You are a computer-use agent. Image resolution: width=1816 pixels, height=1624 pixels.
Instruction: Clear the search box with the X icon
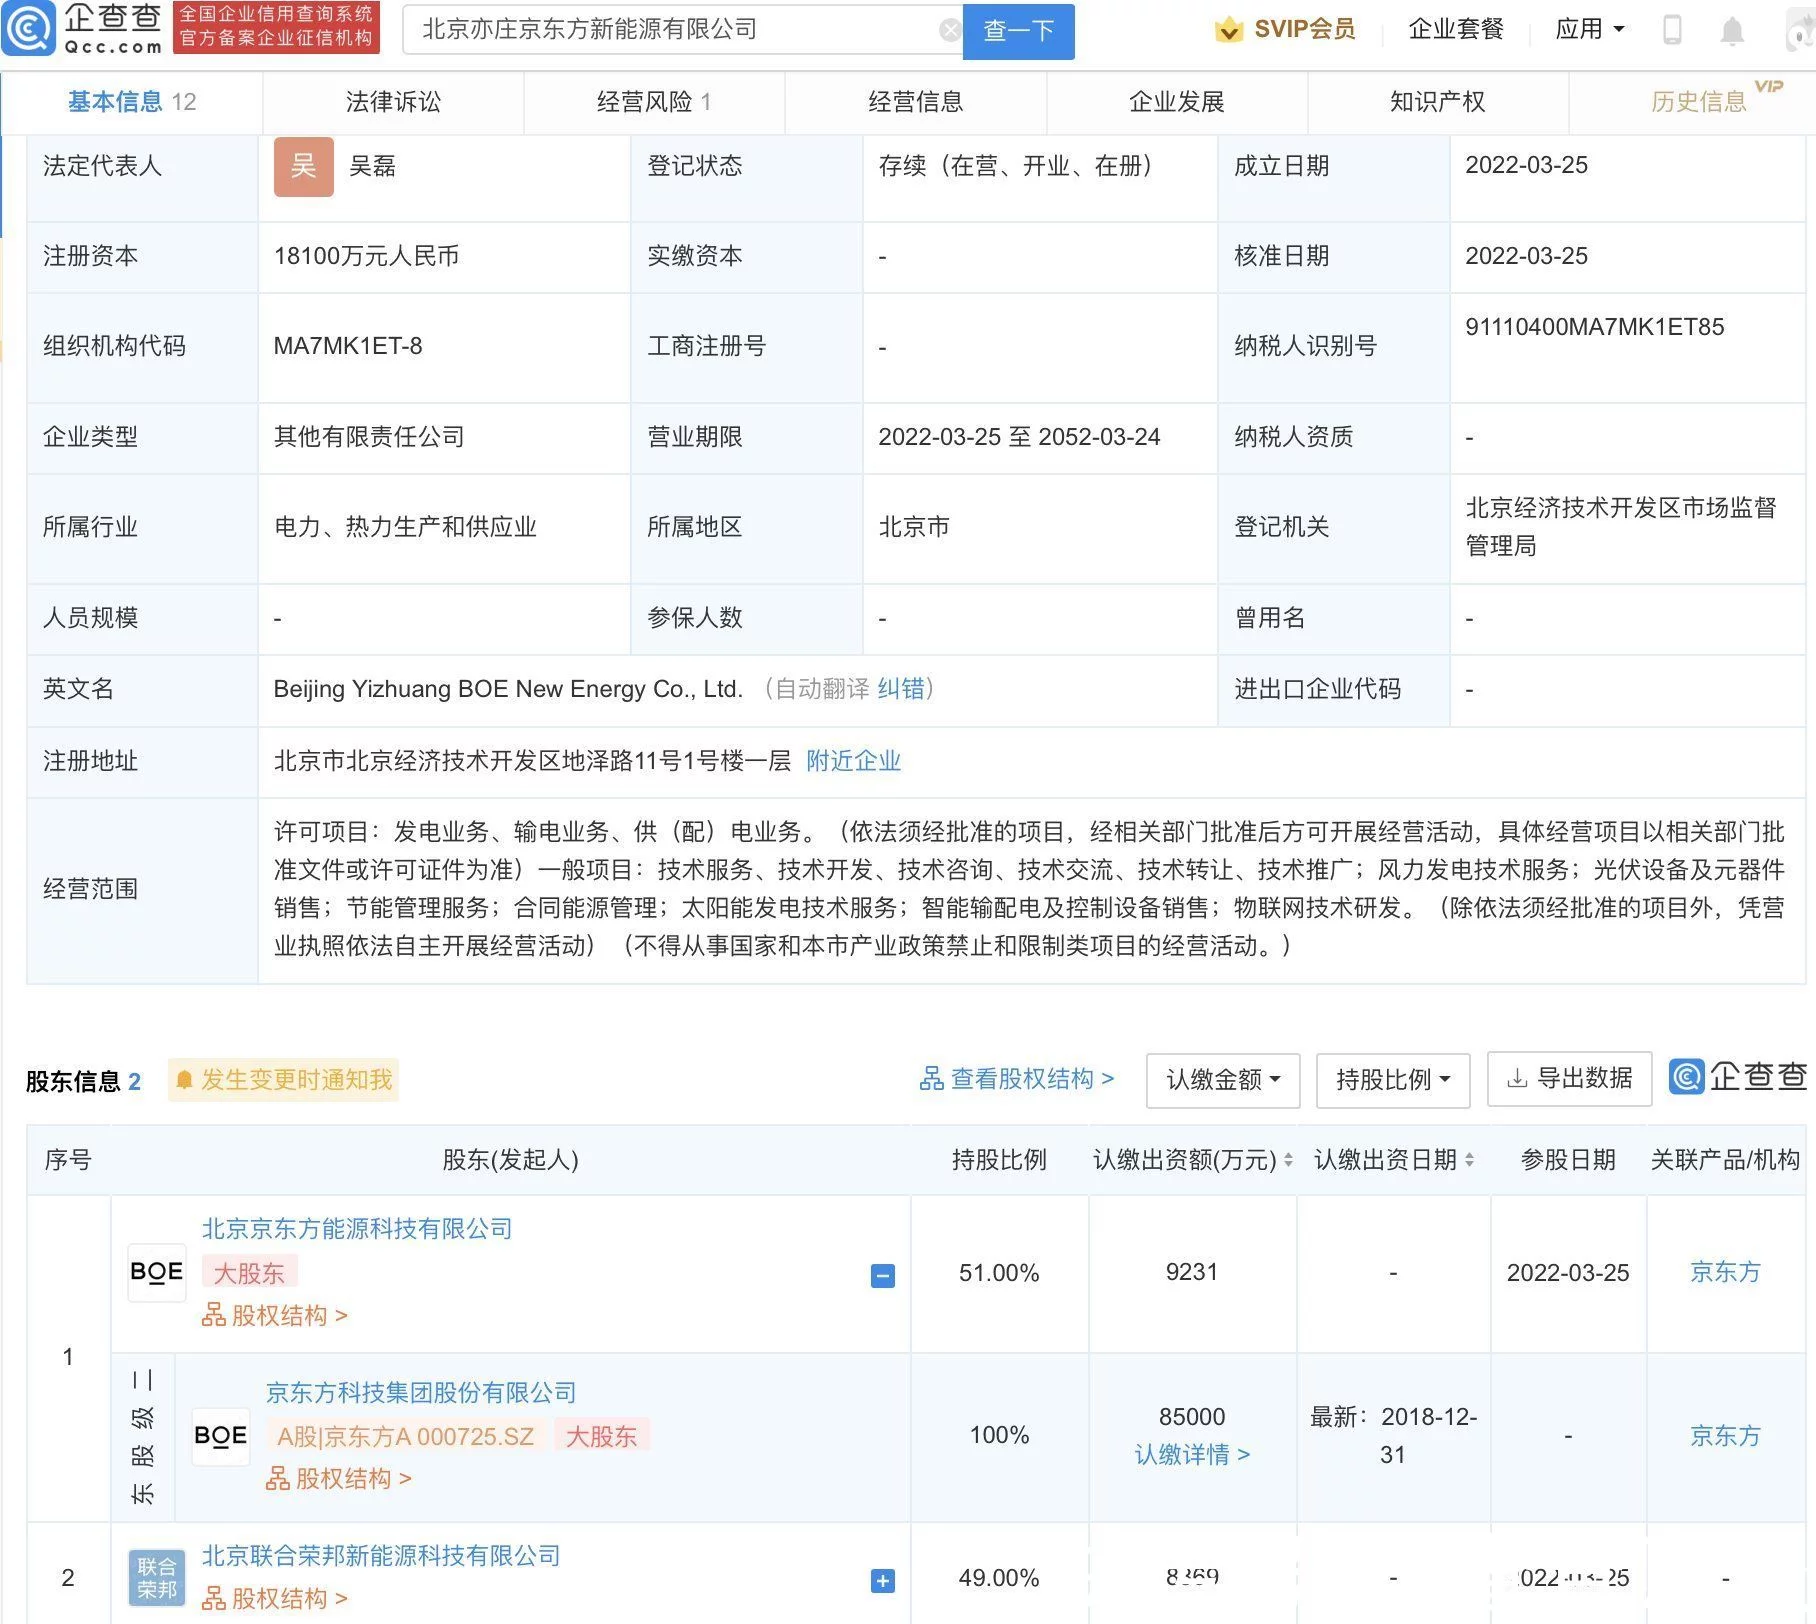coord(950,30)
